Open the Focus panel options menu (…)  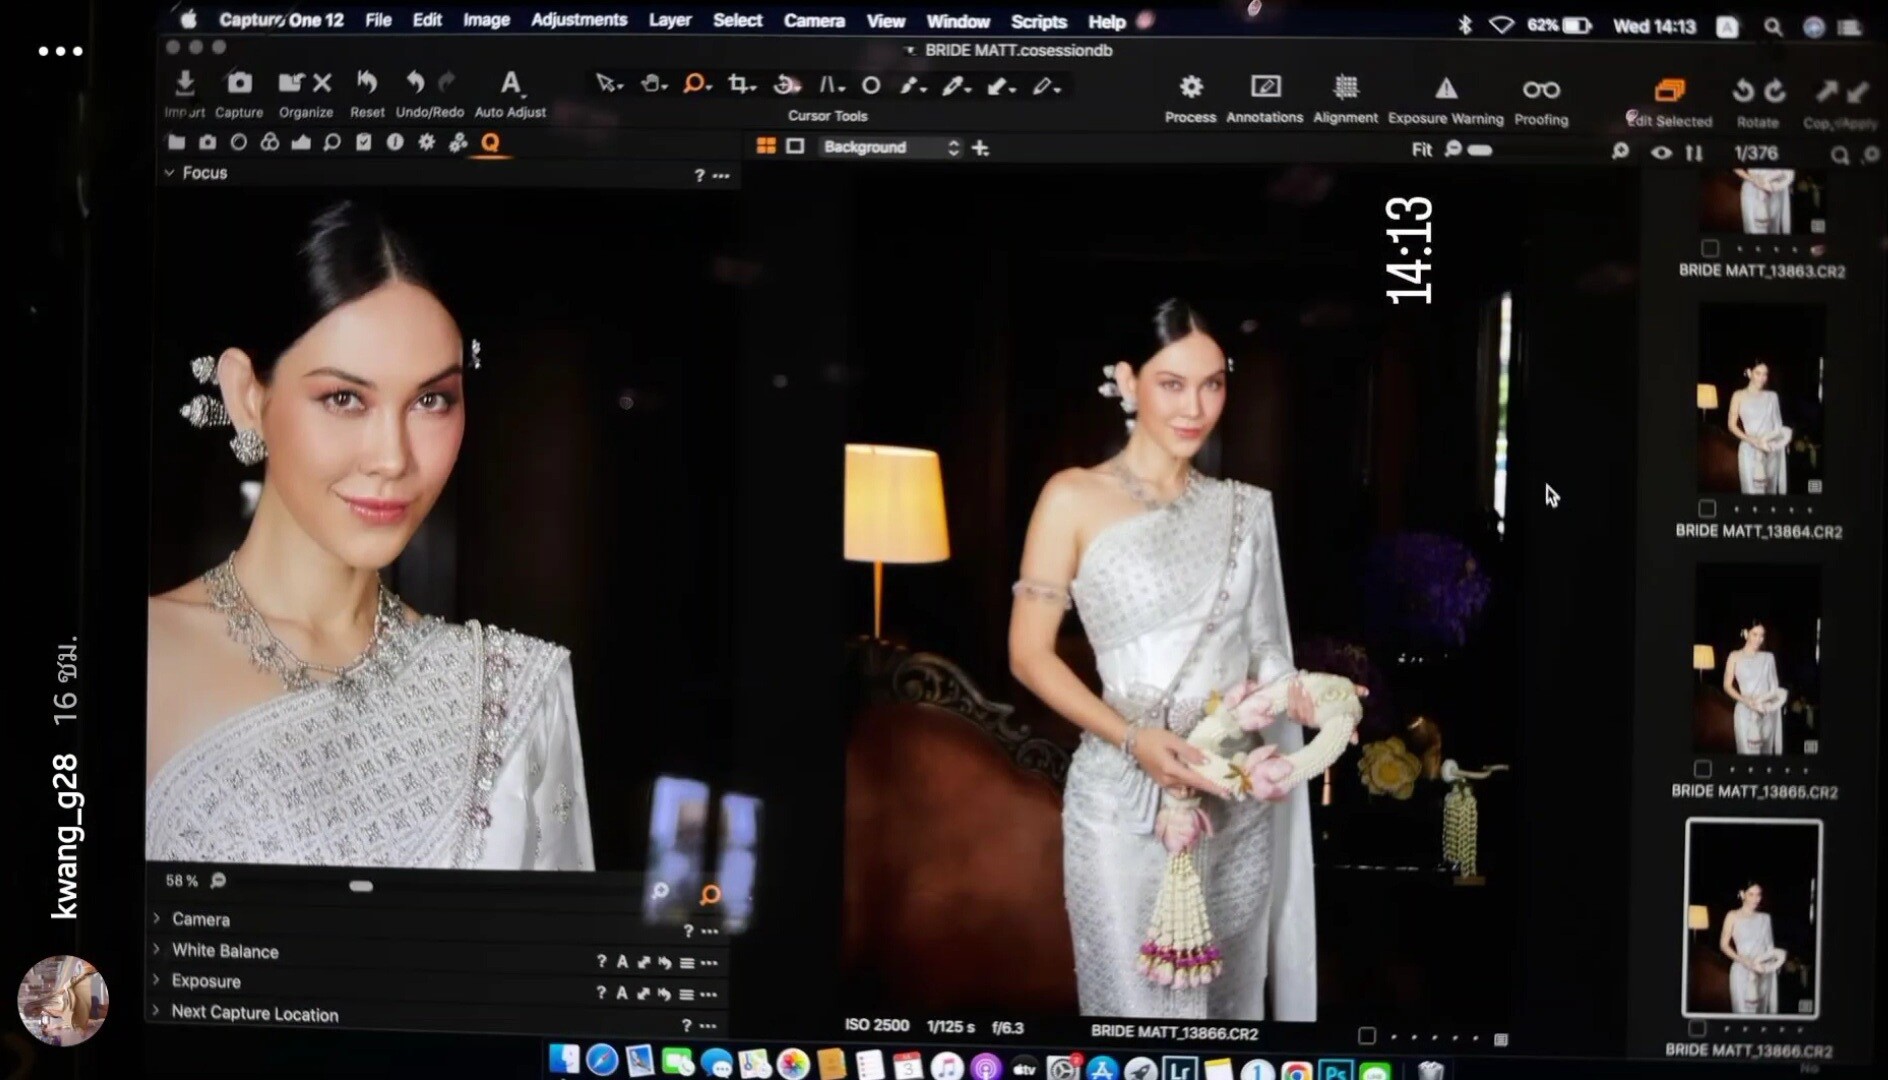pos(721,176)
